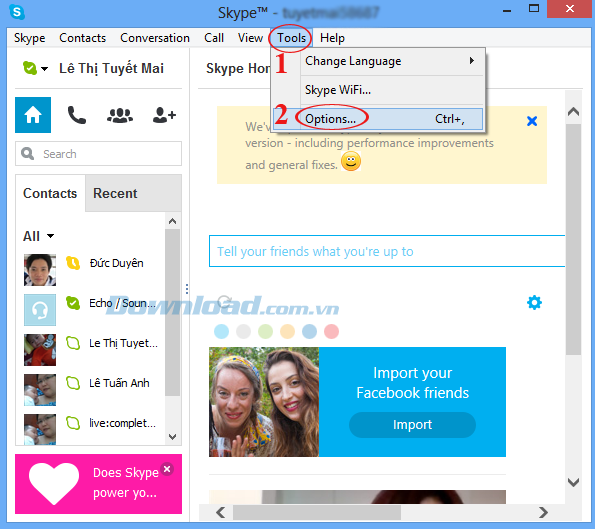Open home feed settings gear
The width and height of the screenshot is (595, 529).
pyautogui.click(x=534, y=302)
